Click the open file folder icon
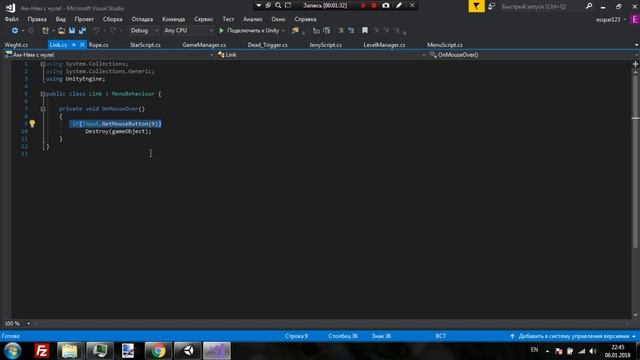 click(61, 31)
